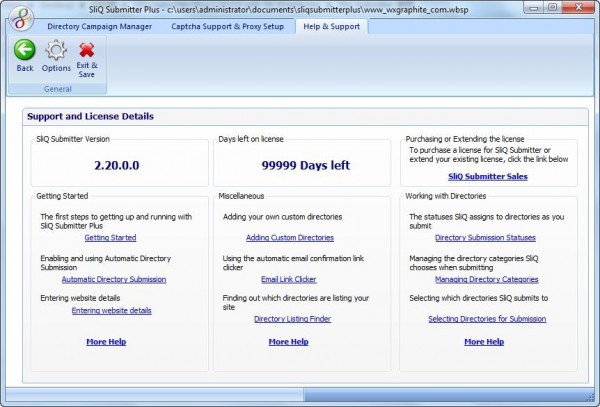Open Directory Submission Statuses link
Screen dimensions: 600x407
(x=485, y=238)
